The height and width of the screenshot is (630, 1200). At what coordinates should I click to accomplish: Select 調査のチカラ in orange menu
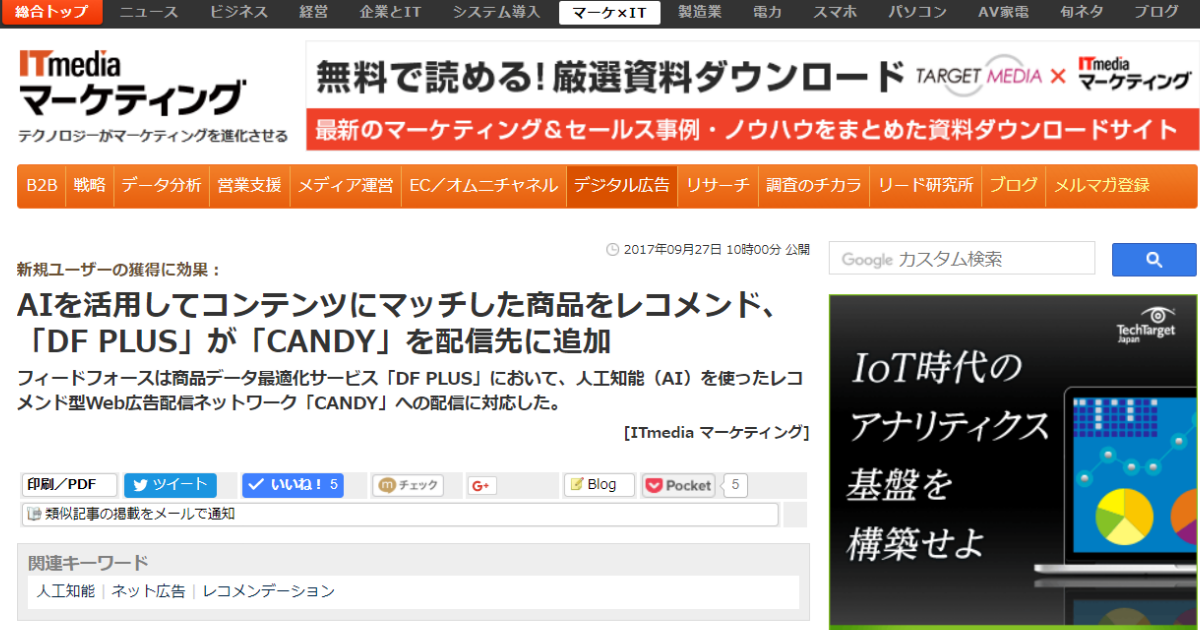814,186
